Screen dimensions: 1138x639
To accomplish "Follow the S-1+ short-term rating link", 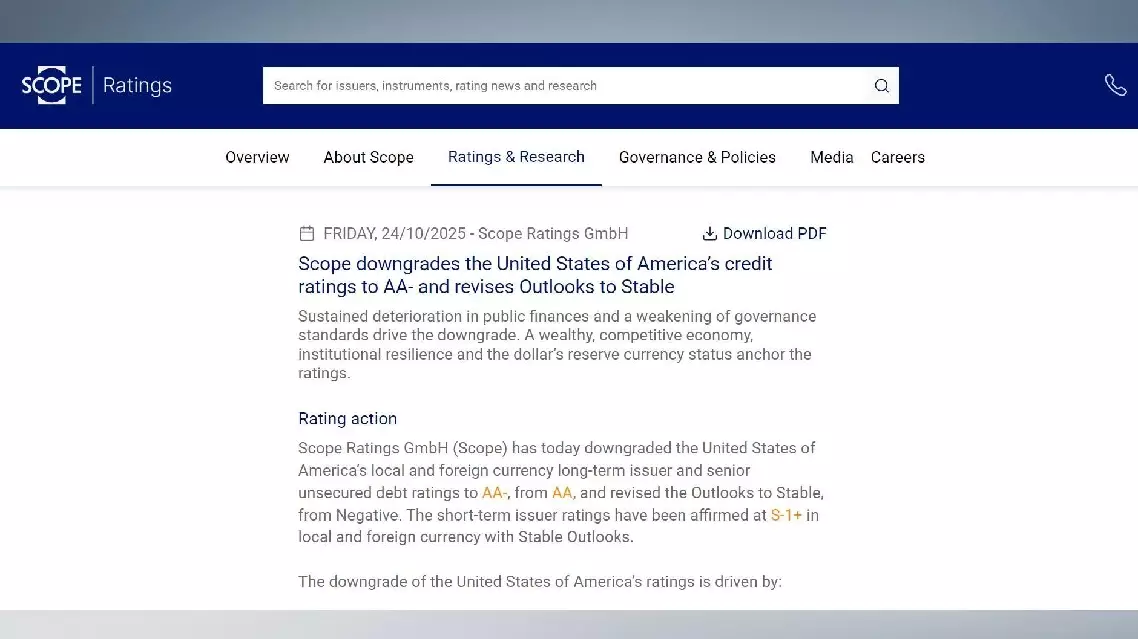I will tap(786, 516).
